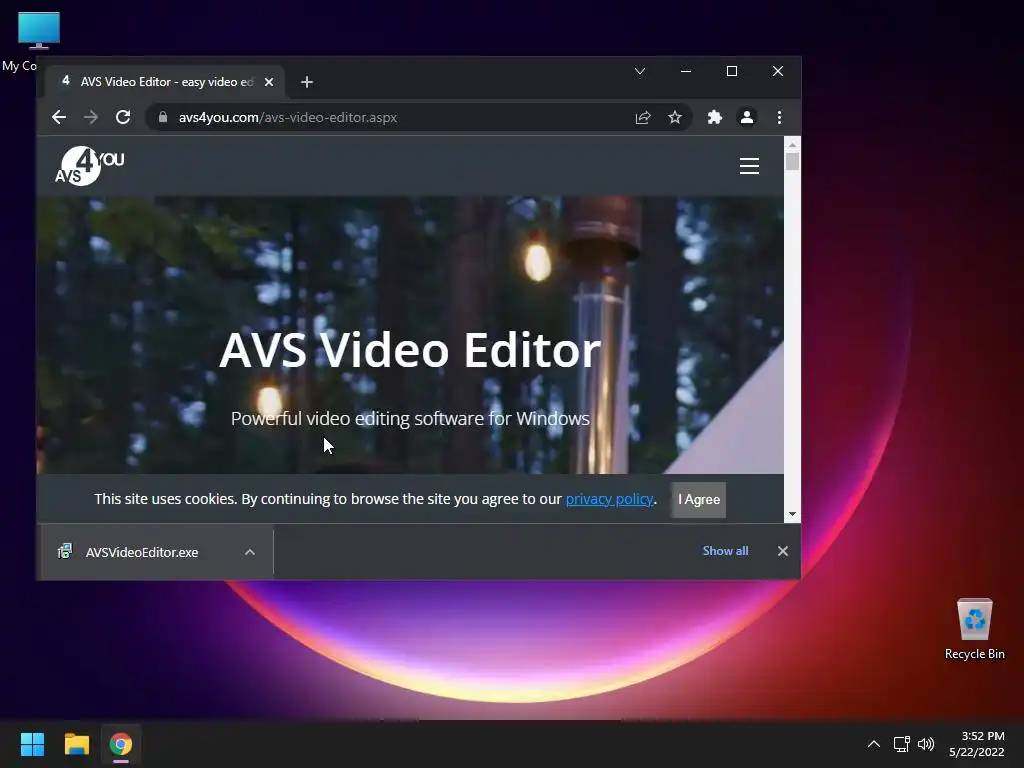Click the browser forward arrow

point(91,118)
